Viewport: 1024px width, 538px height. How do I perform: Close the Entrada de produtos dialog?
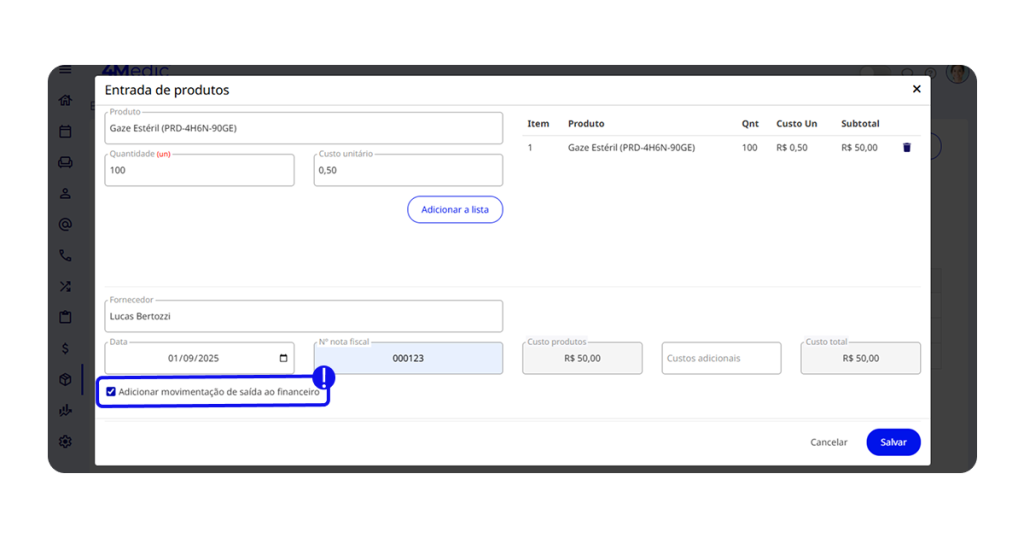click(x=916, y=90)
